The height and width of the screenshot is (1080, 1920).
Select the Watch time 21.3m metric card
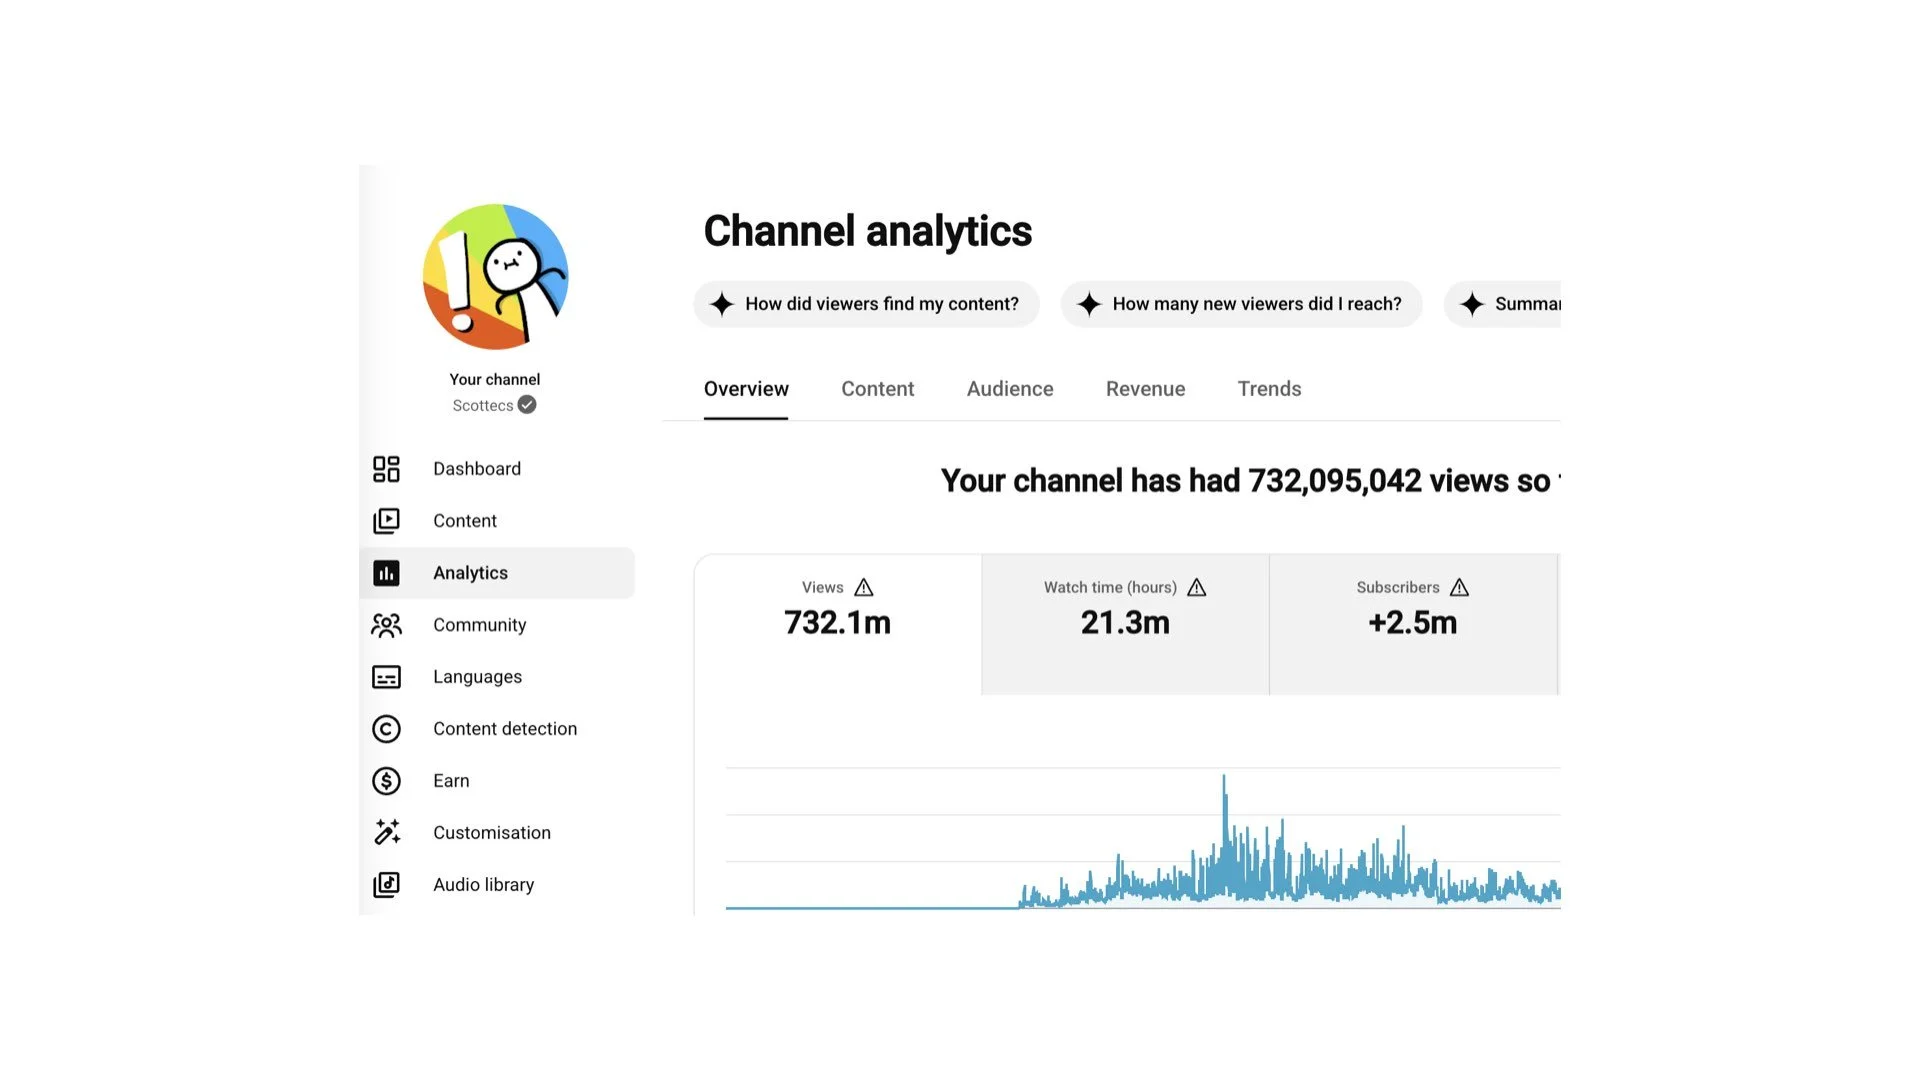[1125, 624]
